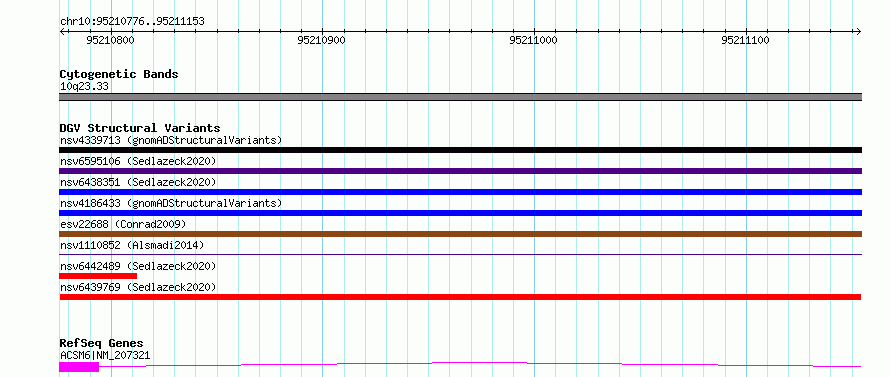Open variant label nsv6439769 (Sedlazeck2020)
Screen dimensions: 890x377
(x=138, y=287)
